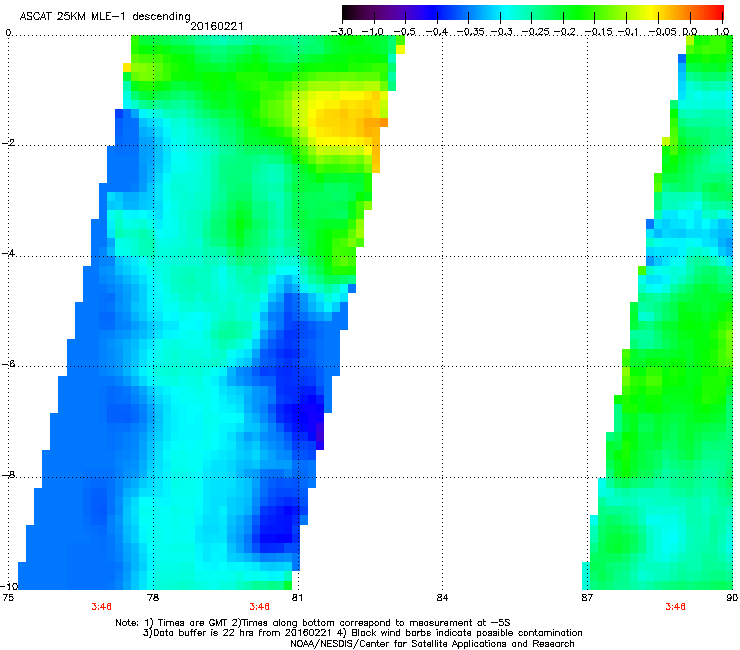Click the color bar label '-0.15'
740x650 pixels.
pos(598,32)
